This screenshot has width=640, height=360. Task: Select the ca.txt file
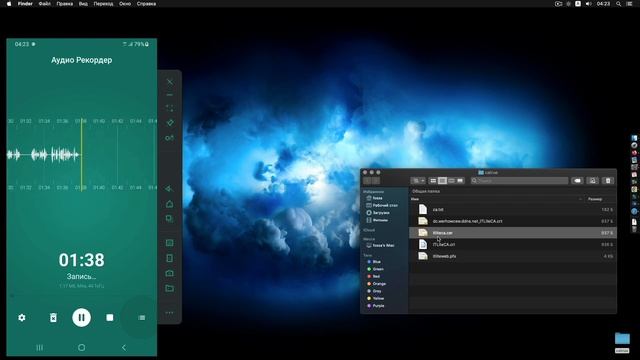click(513, 209)
